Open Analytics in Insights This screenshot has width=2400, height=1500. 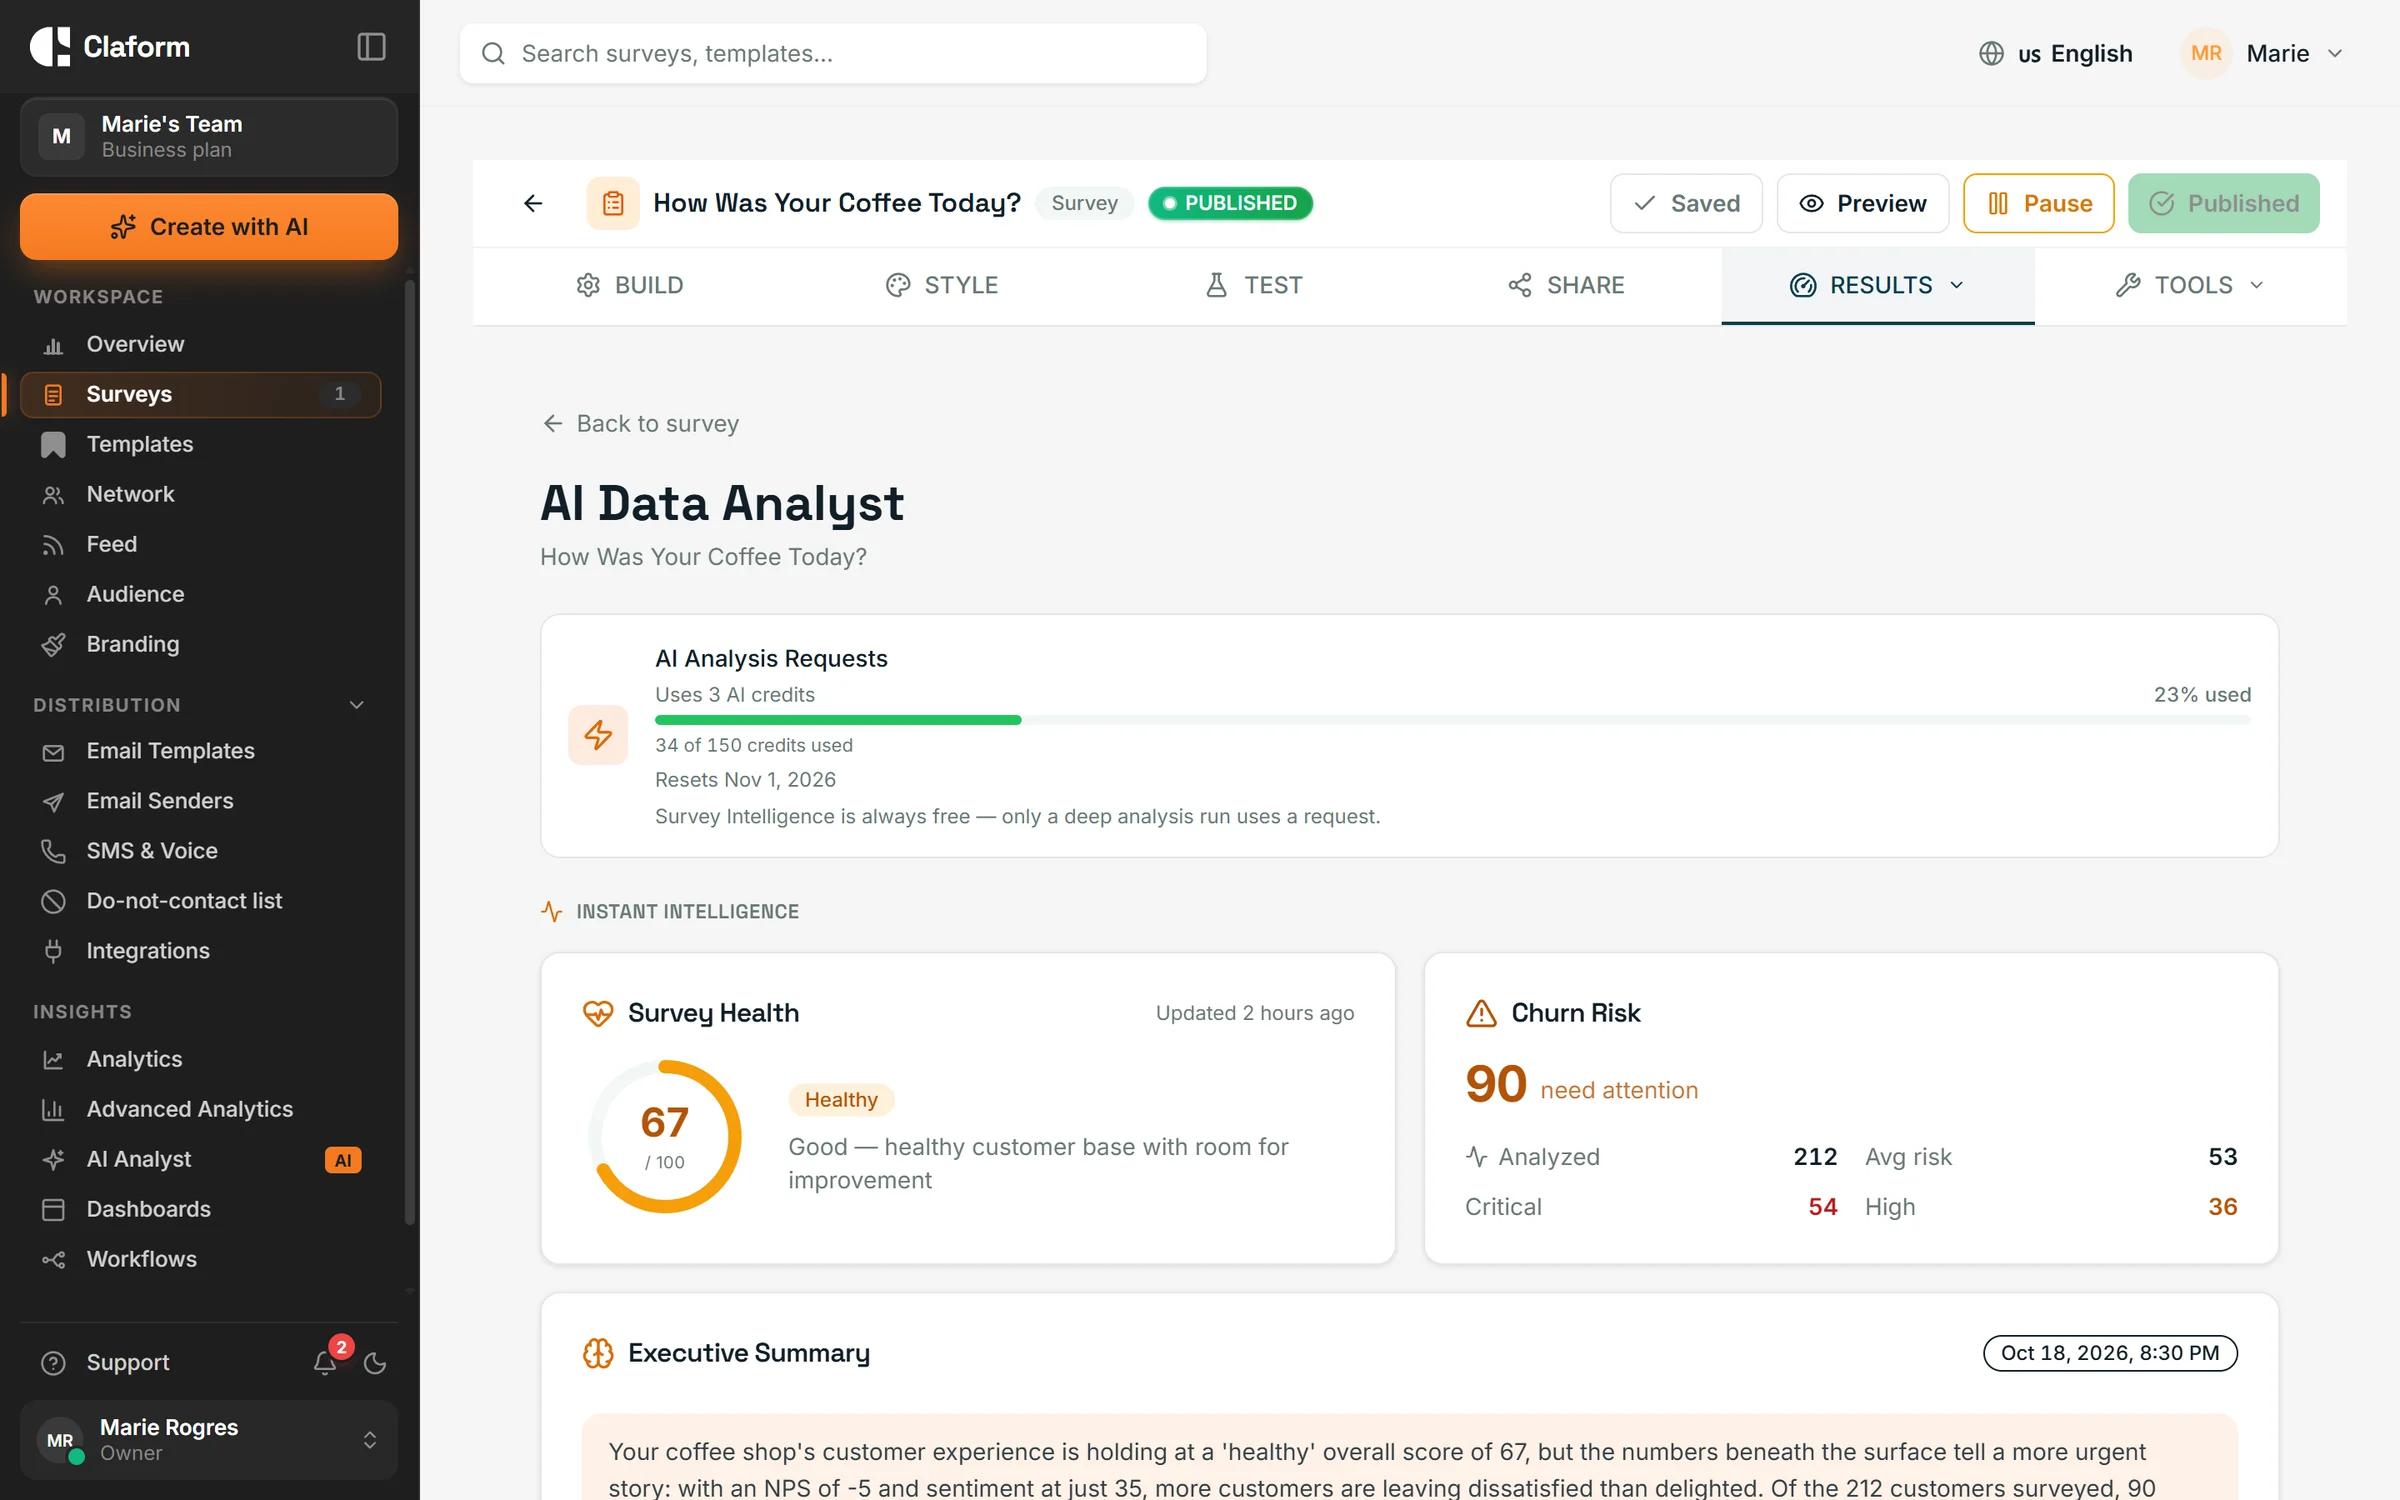click(x=200, y=1059)
